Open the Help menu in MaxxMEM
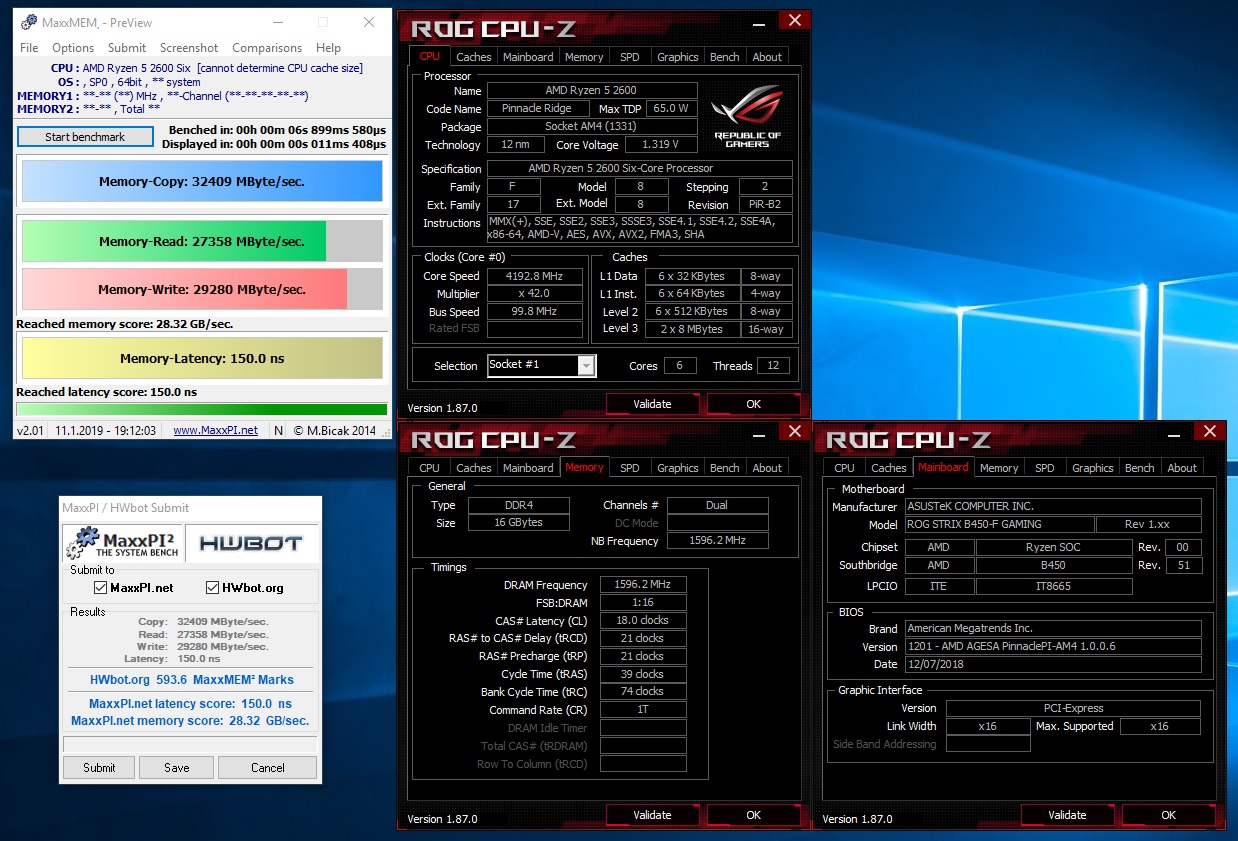 329,48
